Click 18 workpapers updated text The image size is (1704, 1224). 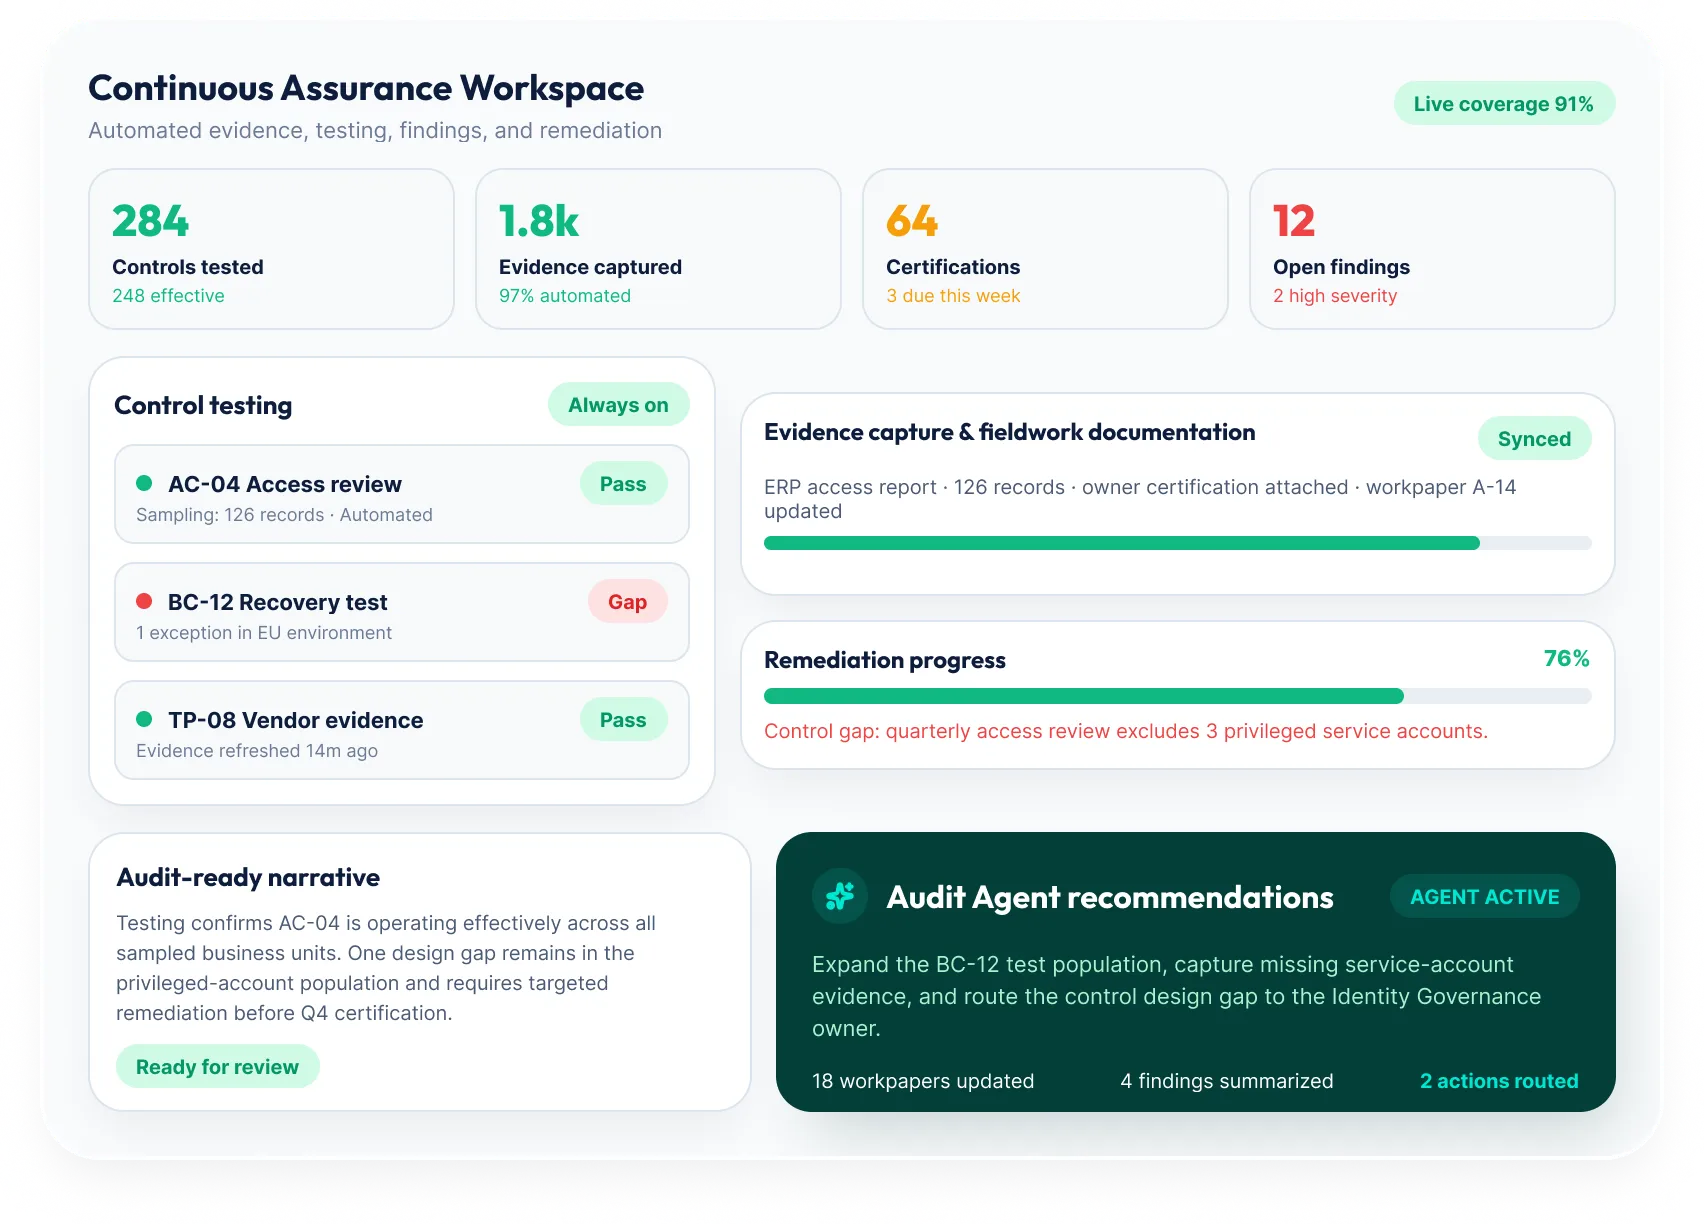pos(923,1081)
